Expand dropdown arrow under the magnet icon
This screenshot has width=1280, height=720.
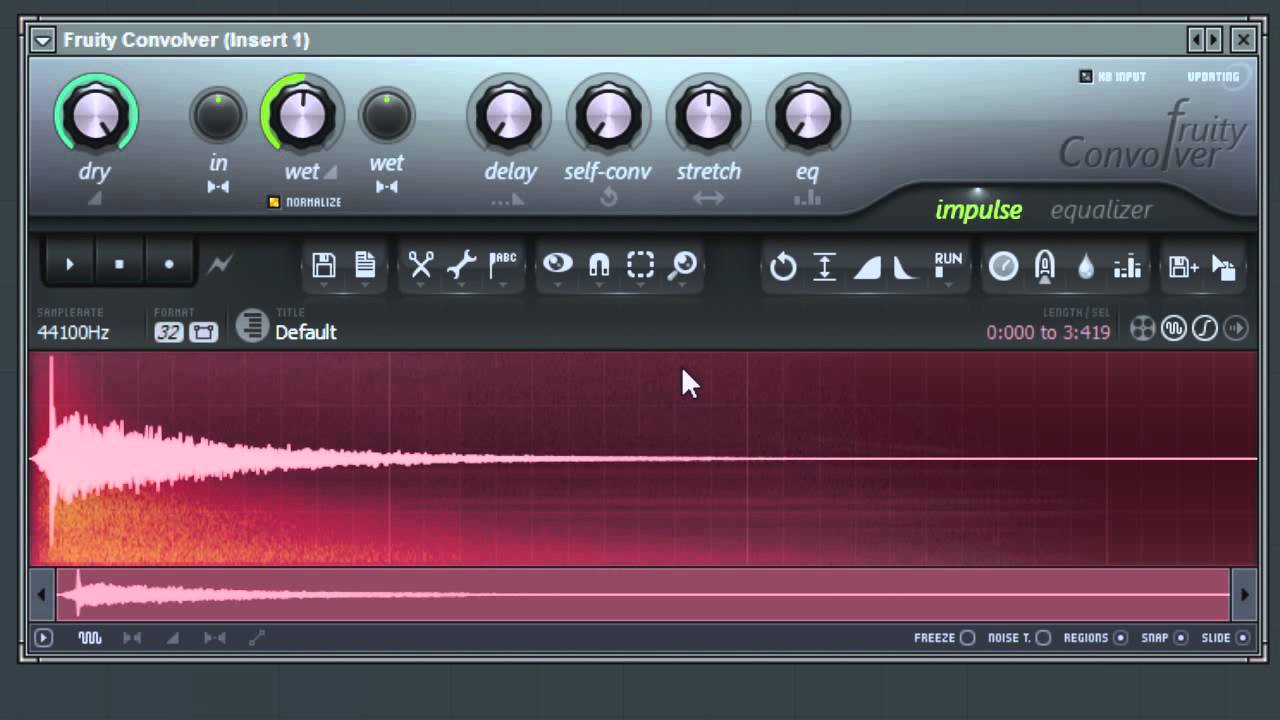point(599,286)
